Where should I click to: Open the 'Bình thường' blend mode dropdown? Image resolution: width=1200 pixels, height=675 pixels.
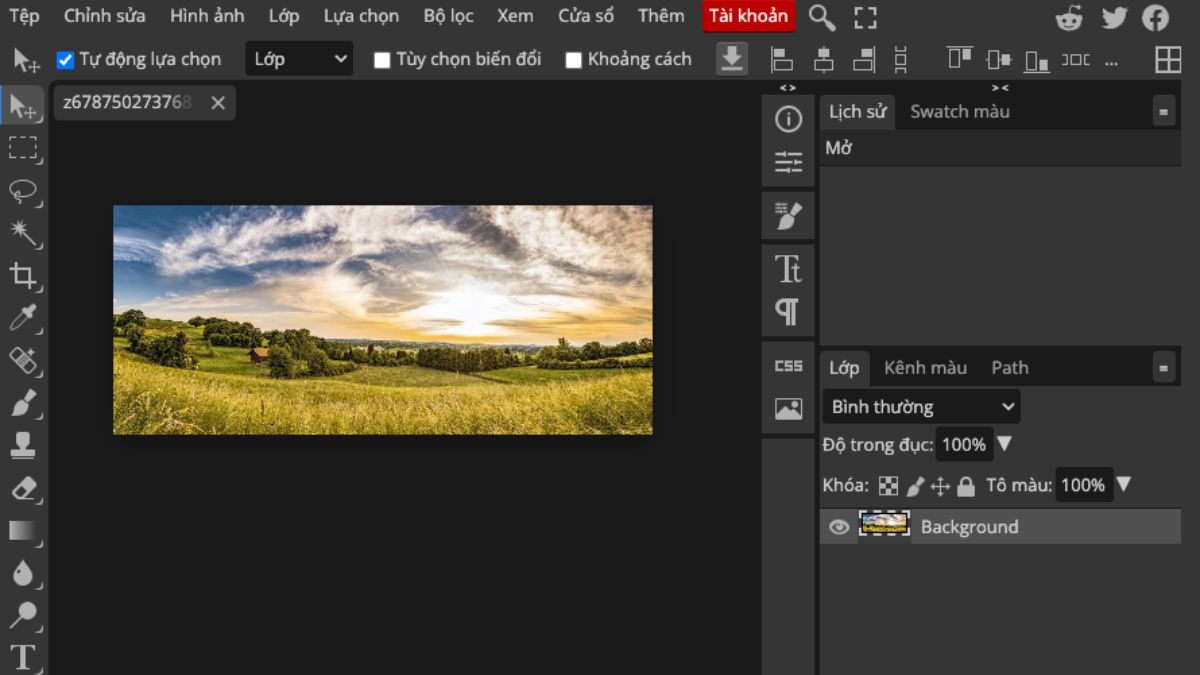tap(922, 407)
